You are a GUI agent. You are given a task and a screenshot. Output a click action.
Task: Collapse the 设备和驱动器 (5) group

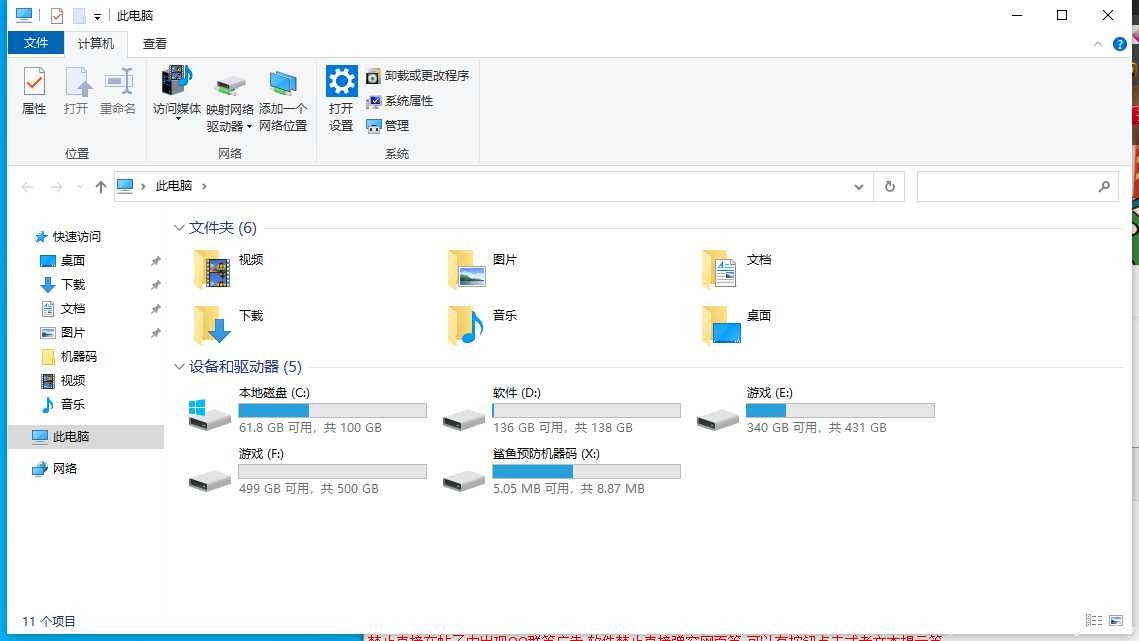(x=179, y=367)
